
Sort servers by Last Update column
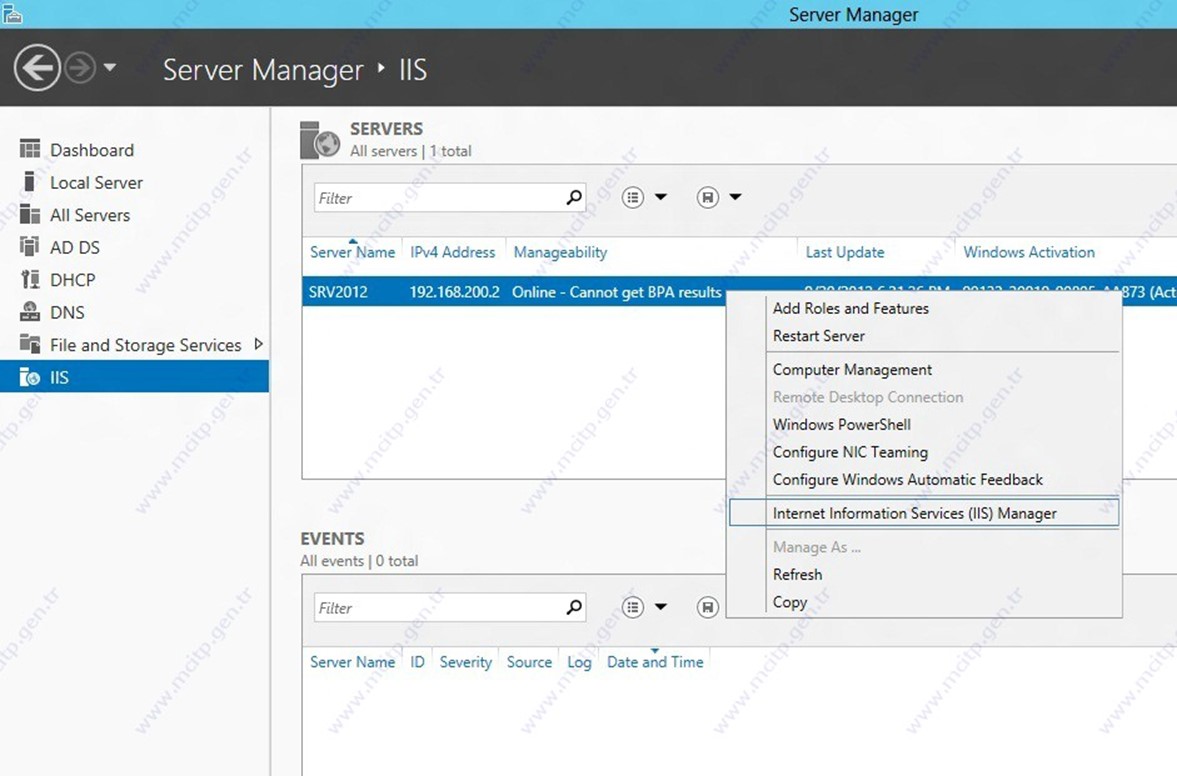point(844,253)
